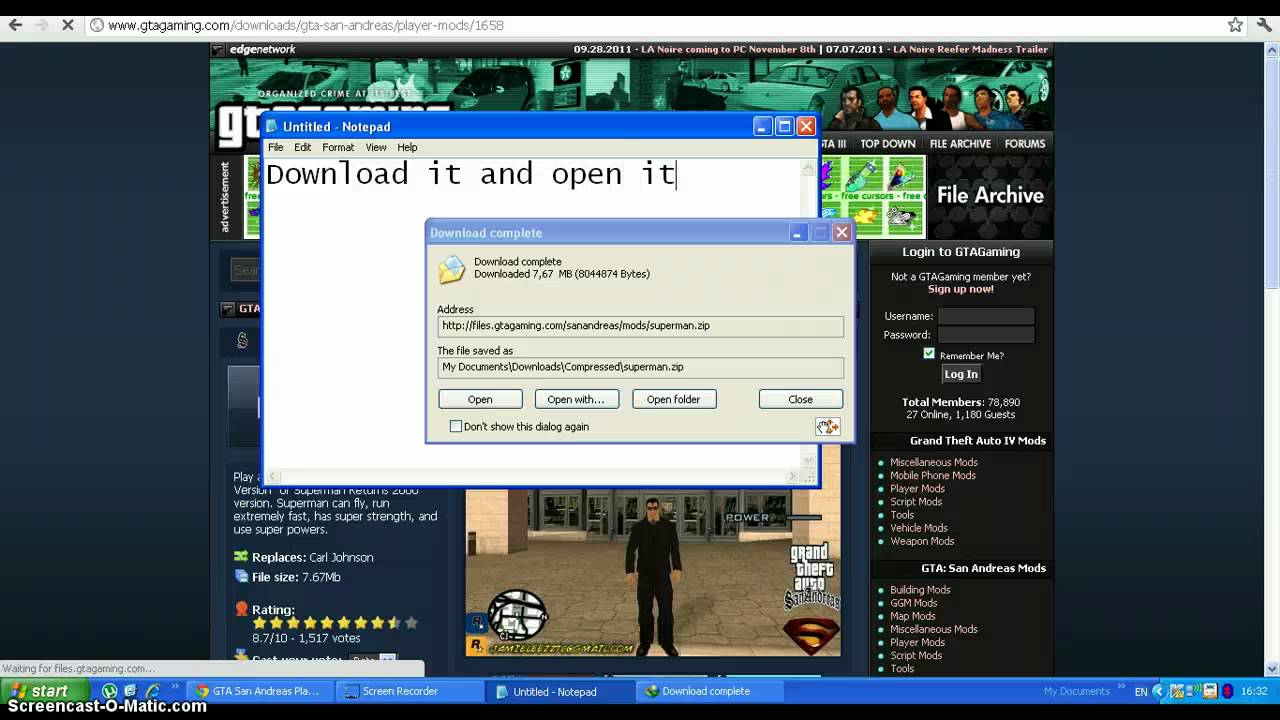Switch to GTA San Andreas taskbar item
1280x720 pixels.
pos(258,691)
